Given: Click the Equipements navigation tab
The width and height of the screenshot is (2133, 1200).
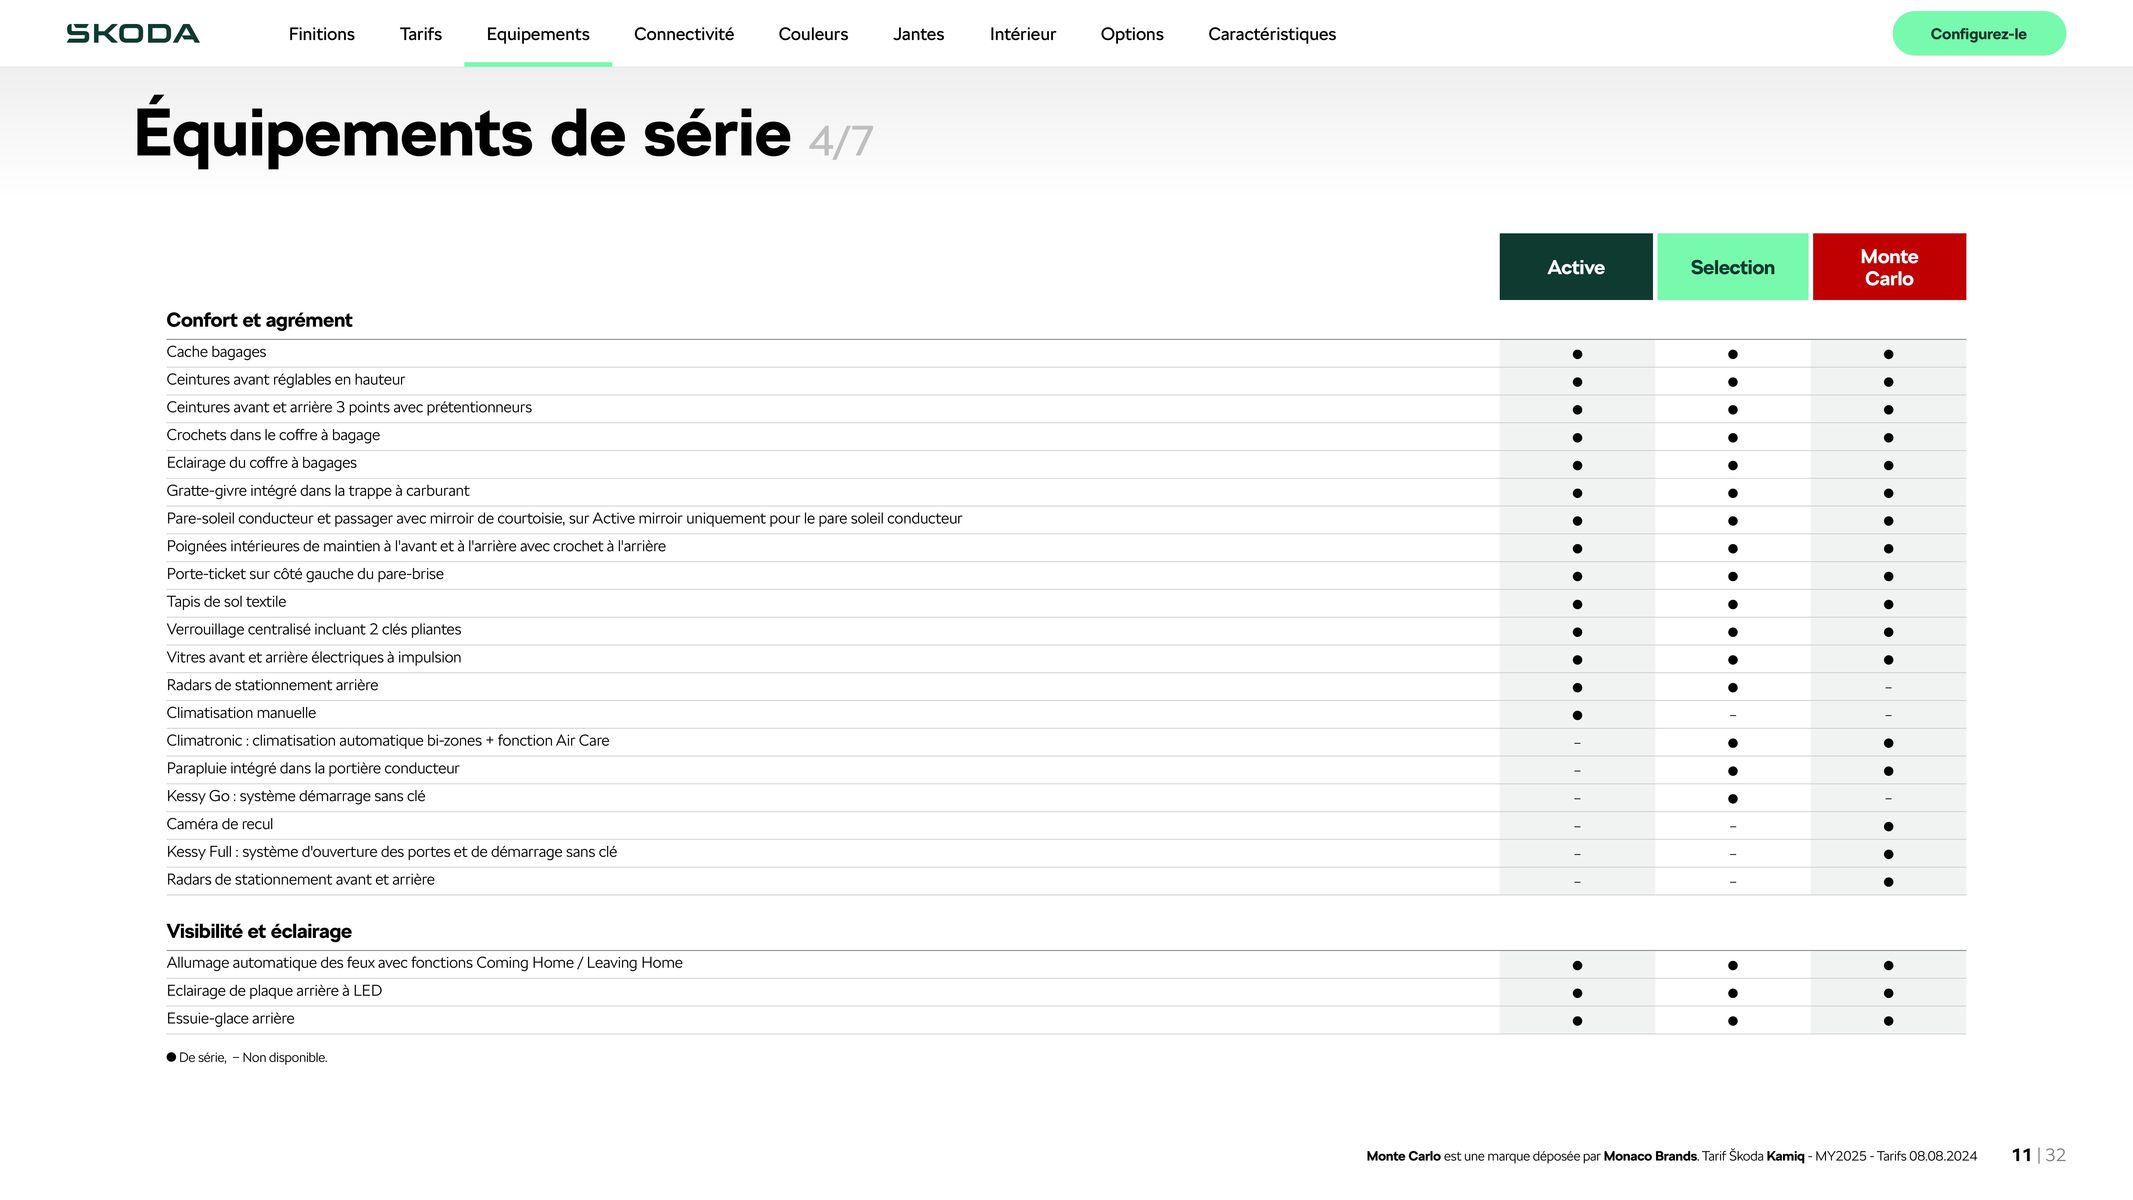Looking at the screenshot, I should [538, 34].
